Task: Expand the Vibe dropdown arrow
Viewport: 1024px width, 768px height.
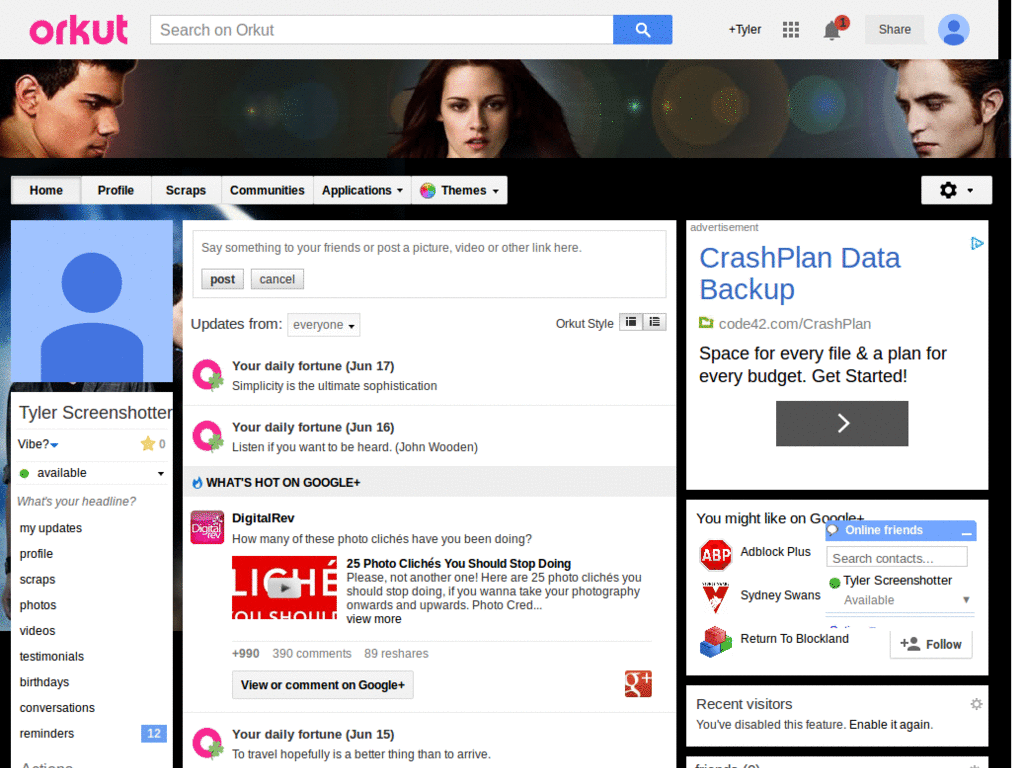Action: click(x=54, y=445)
